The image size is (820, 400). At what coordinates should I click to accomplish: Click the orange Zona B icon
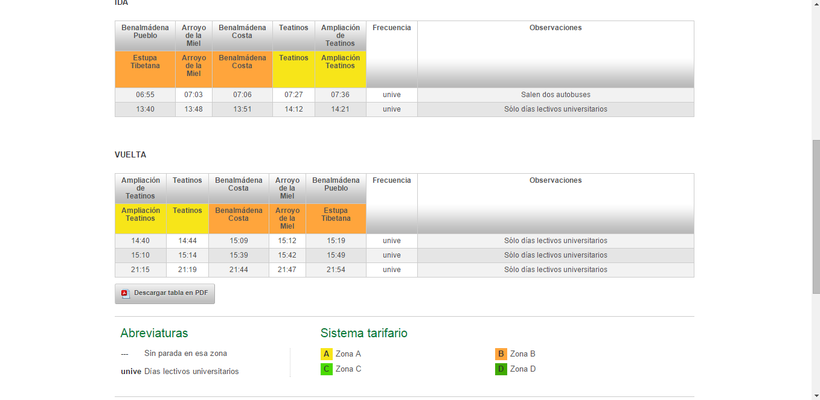[x=501, y=354]
